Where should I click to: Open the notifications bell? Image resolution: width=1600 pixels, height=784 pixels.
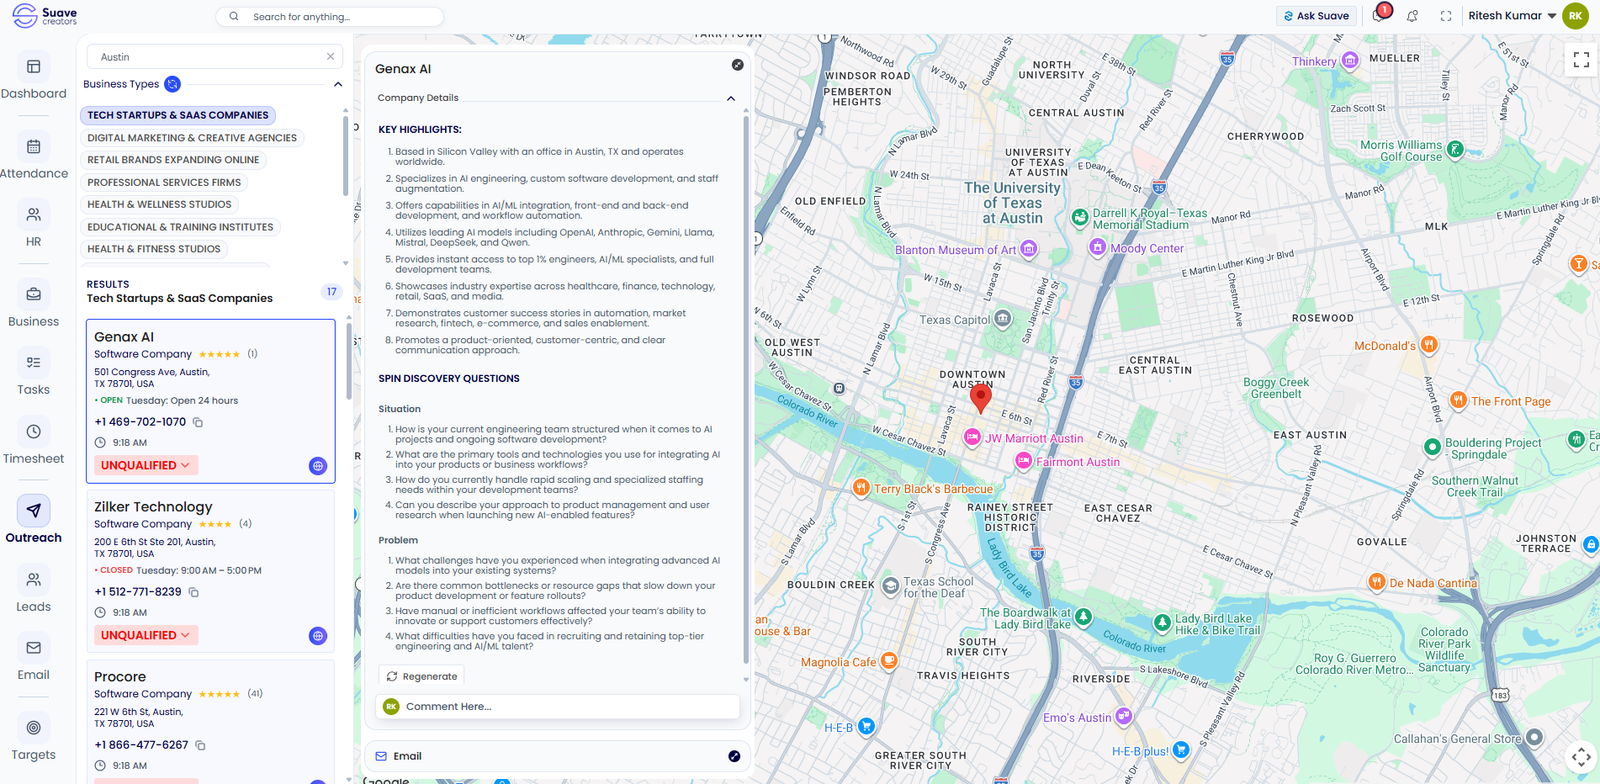tap(1412, 16)
